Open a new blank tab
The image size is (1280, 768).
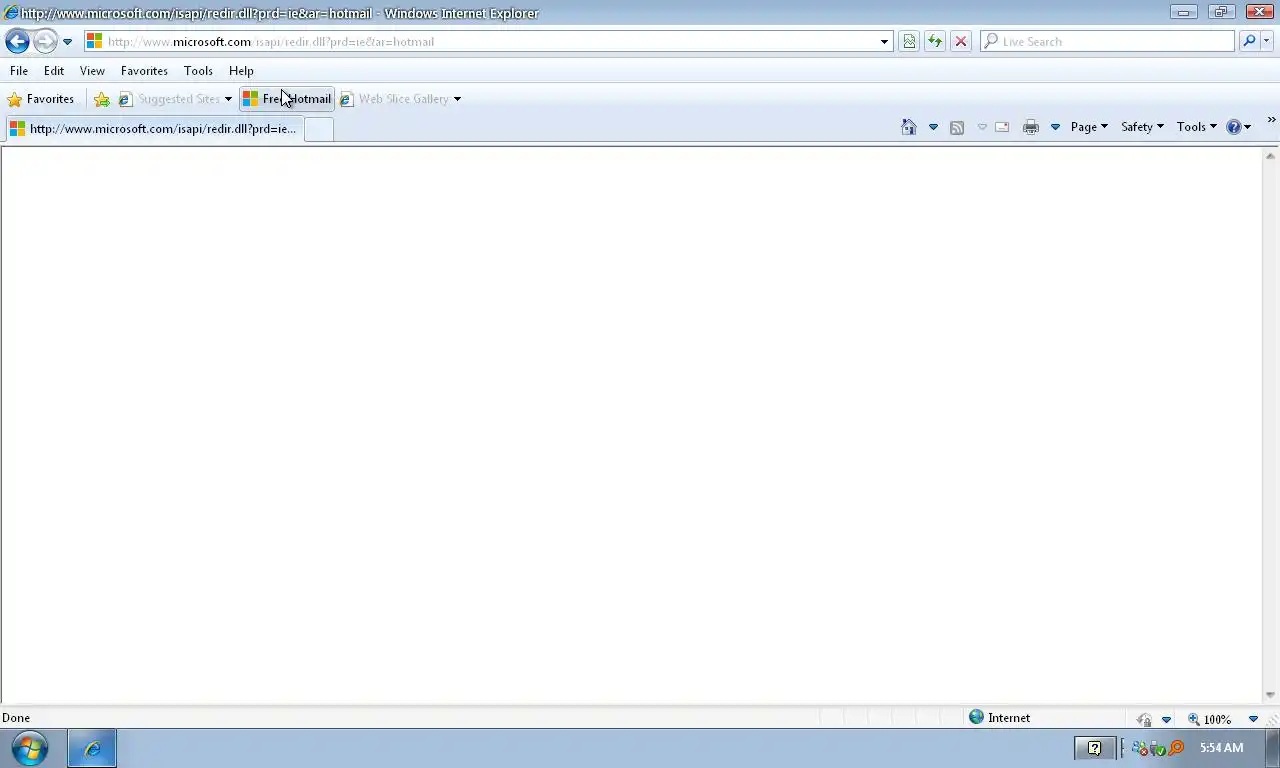318,129
